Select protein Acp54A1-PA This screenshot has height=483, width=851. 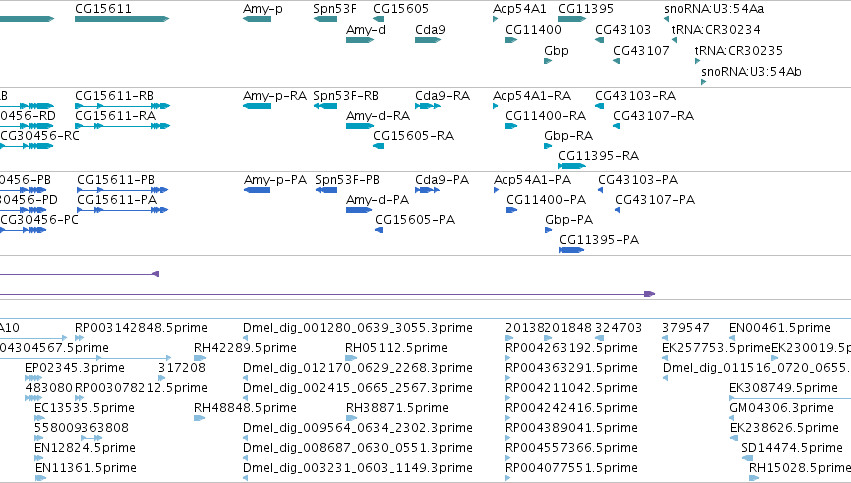tap(497, 190)
